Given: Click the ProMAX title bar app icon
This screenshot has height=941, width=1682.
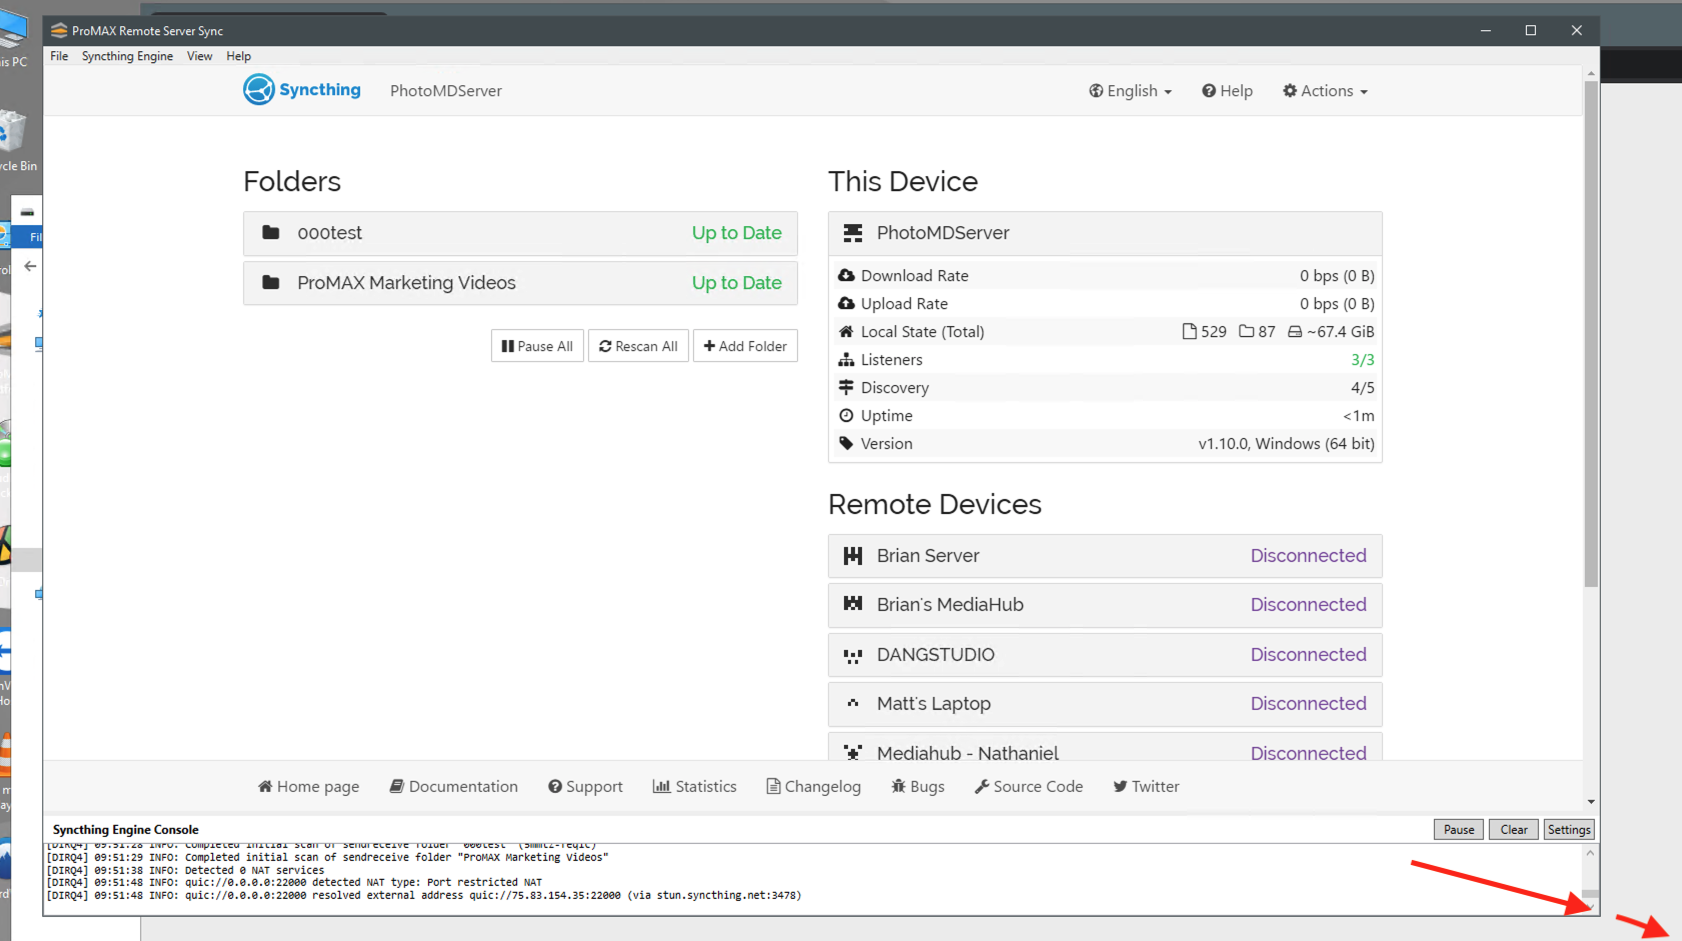Looking at the screenshot, I should coord(59,31).
